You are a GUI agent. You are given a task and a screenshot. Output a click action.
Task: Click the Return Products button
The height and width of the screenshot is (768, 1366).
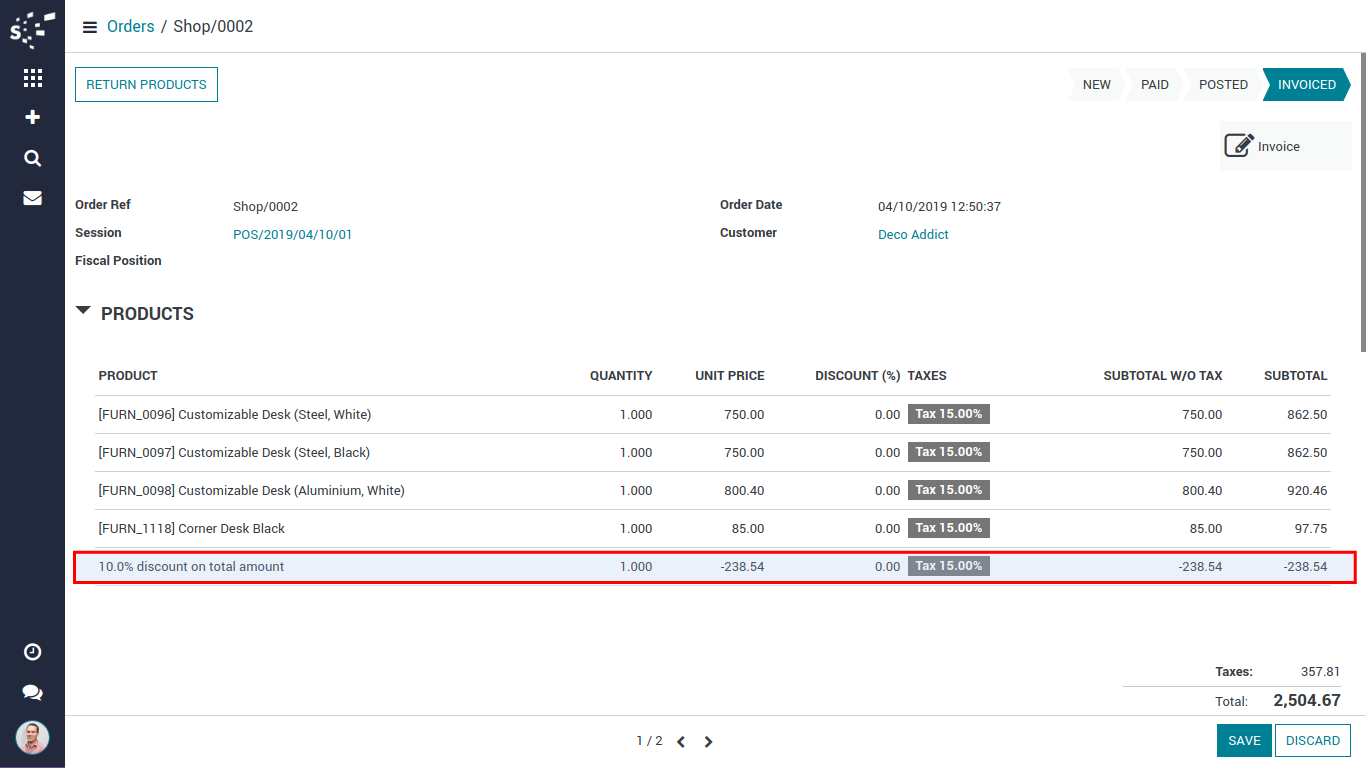click(146, 85)
